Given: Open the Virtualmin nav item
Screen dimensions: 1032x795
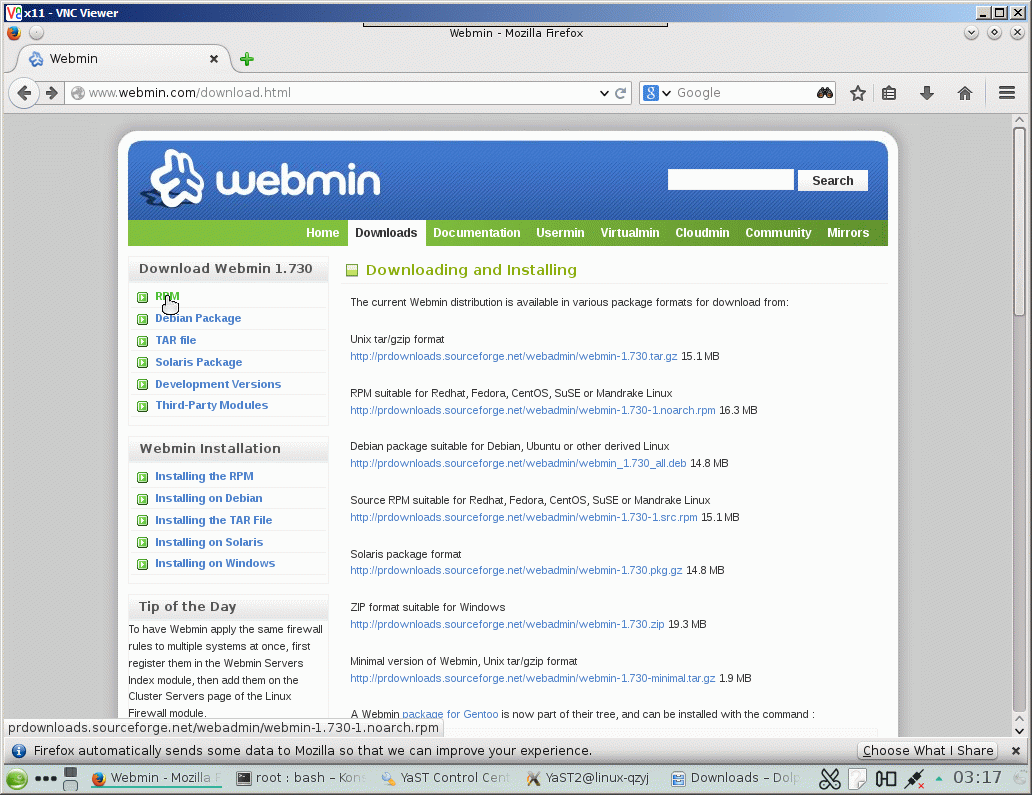Looking at the screenshot, I should point(630,233).
